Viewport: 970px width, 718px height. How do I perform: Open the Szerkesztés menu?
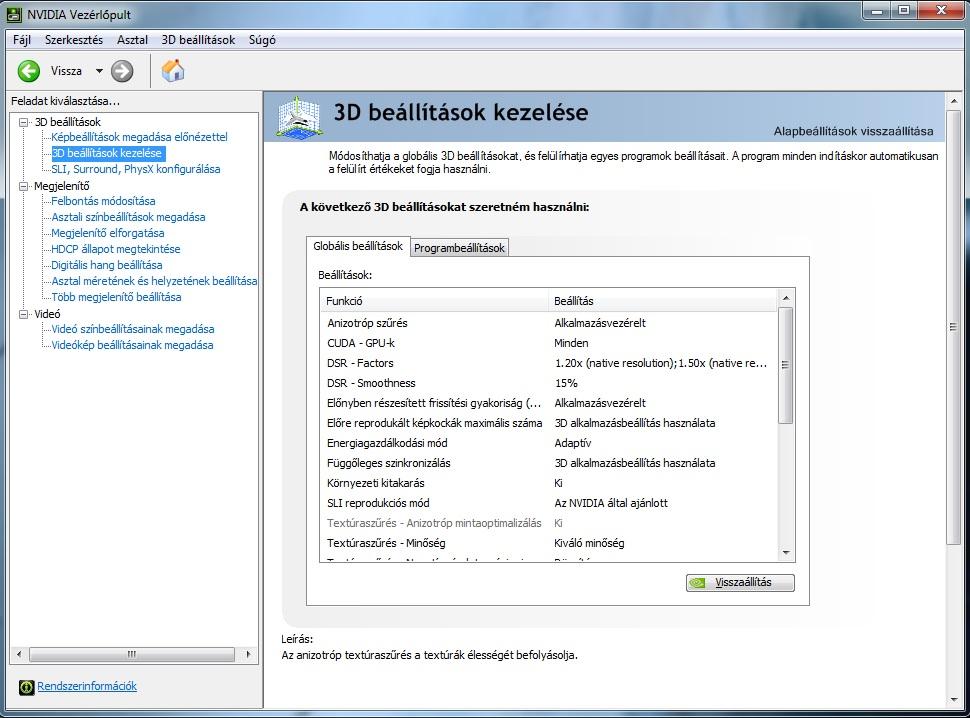tap(74, 40)
